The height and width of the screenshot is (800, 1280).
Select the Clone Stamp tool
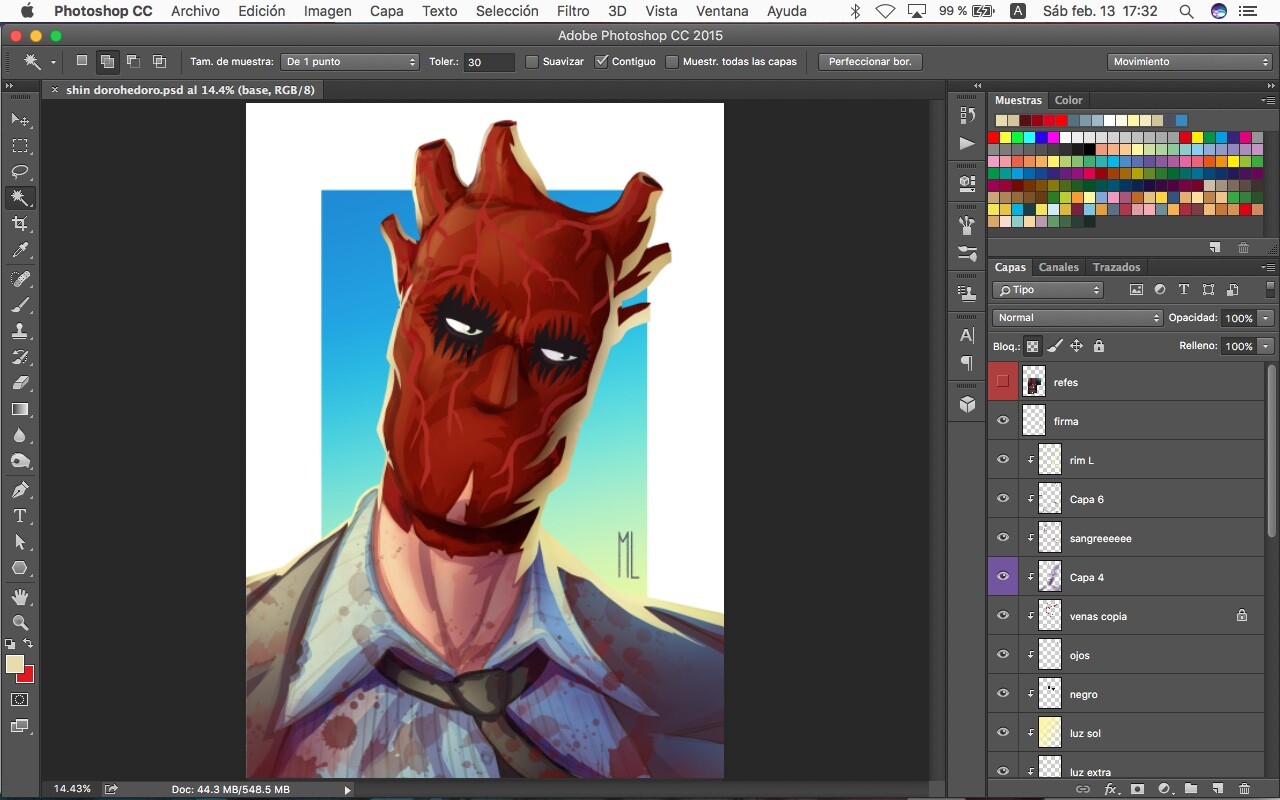click(20, 331)
